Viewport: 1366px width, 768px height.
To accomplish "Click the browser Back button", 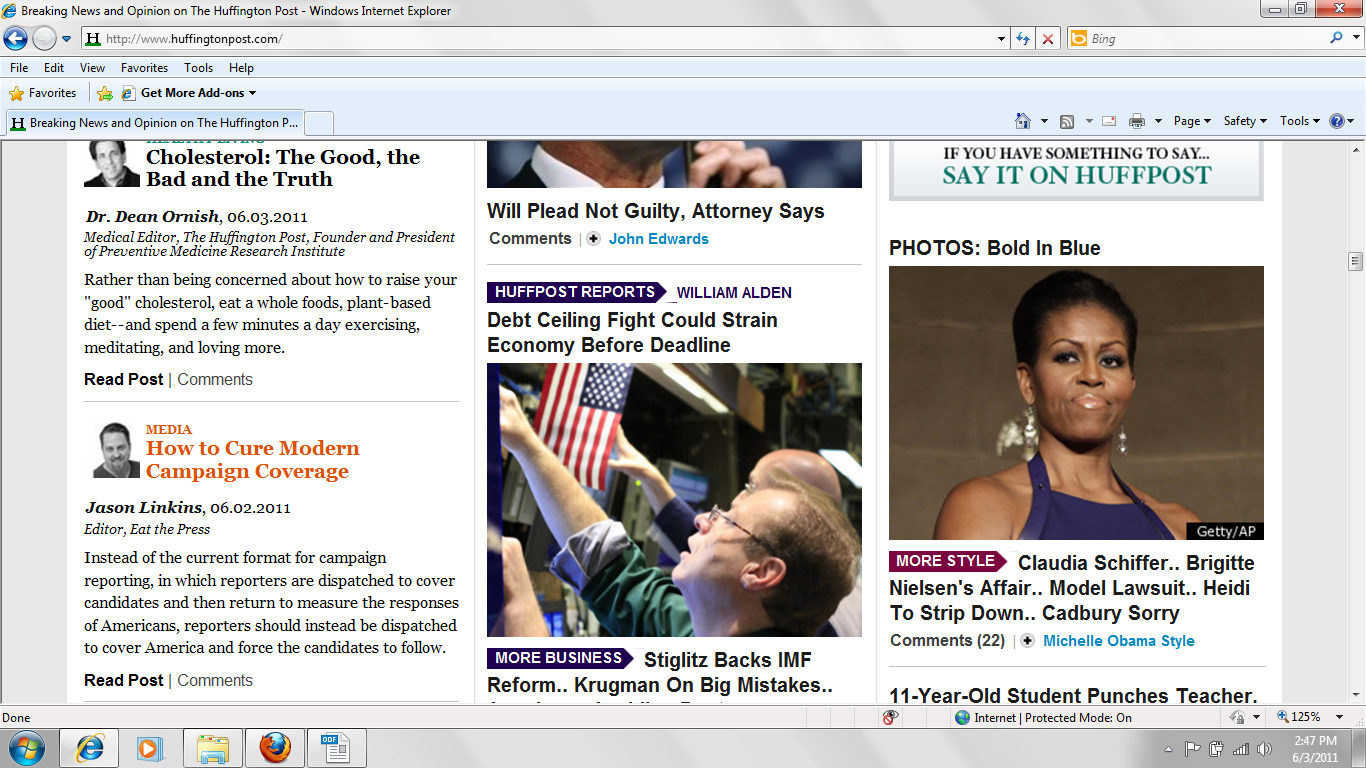I will click(16, 39).
